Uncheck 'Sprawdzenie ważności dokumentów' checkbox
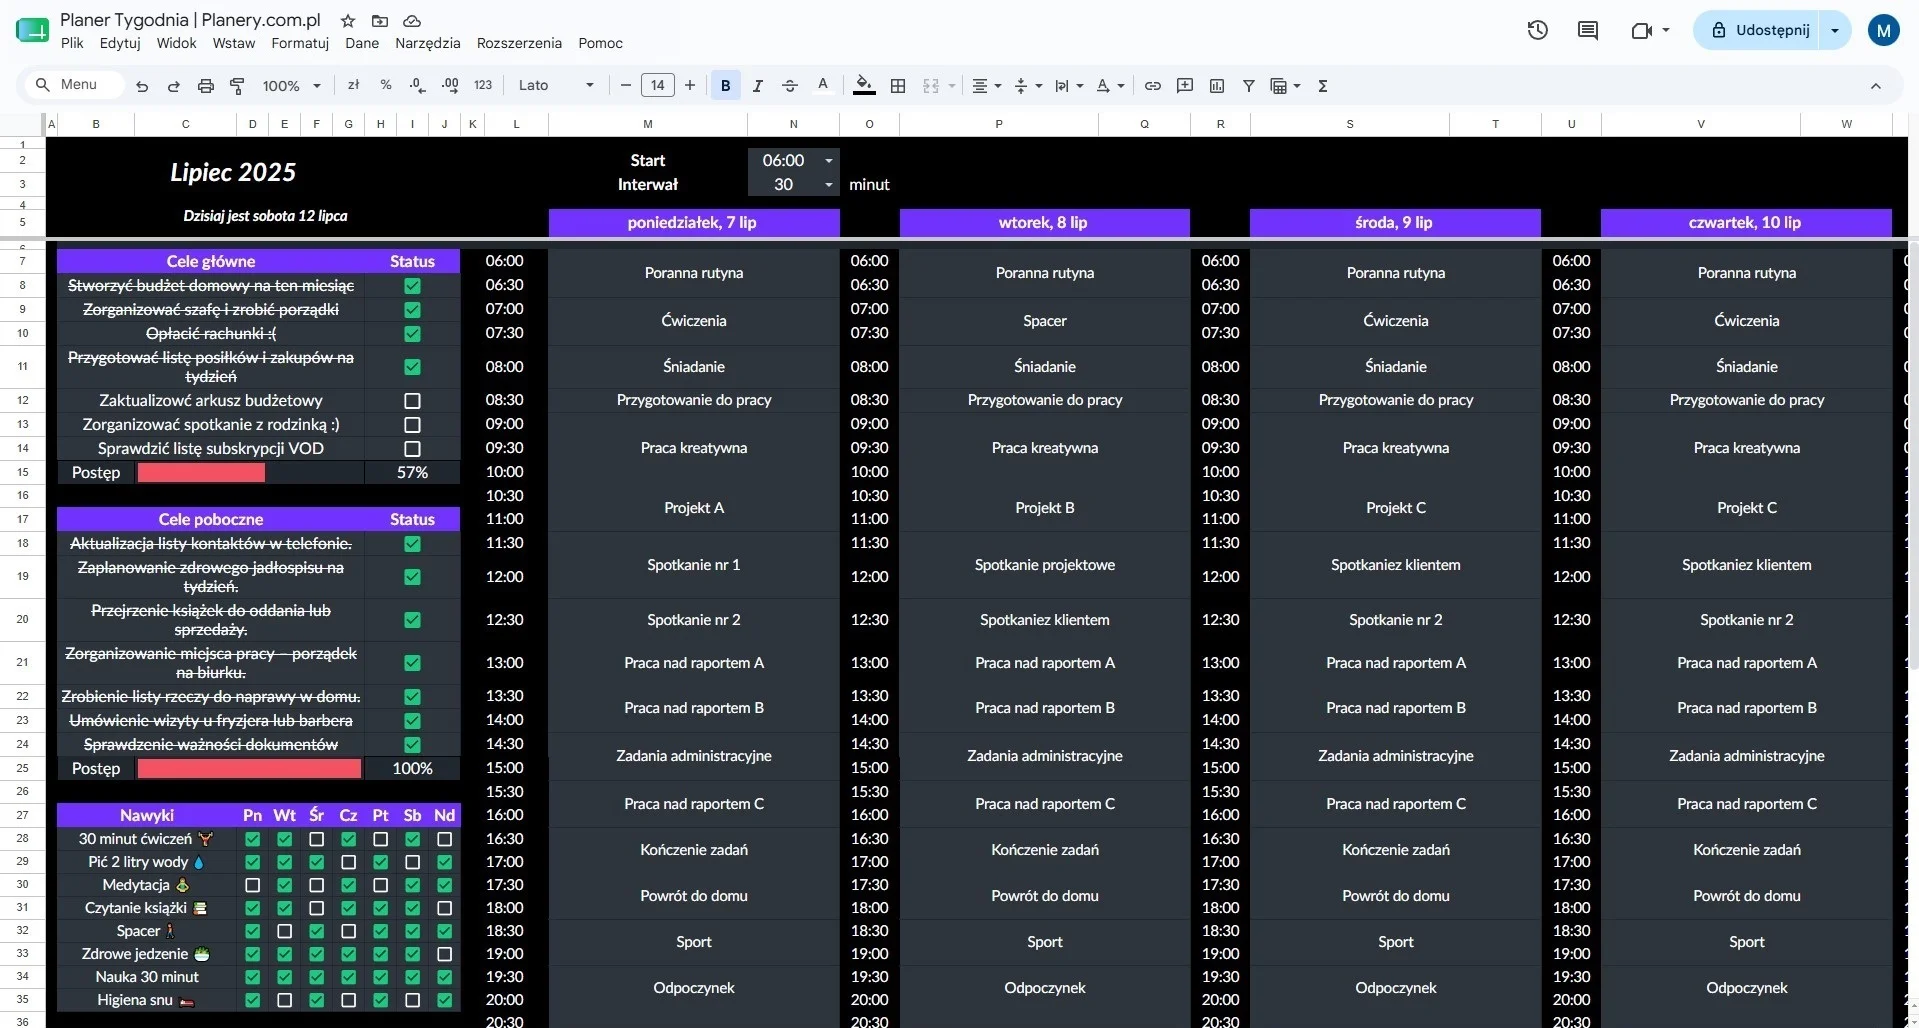This screenshot has height=1028, width=1919. (x=412, y=745)
